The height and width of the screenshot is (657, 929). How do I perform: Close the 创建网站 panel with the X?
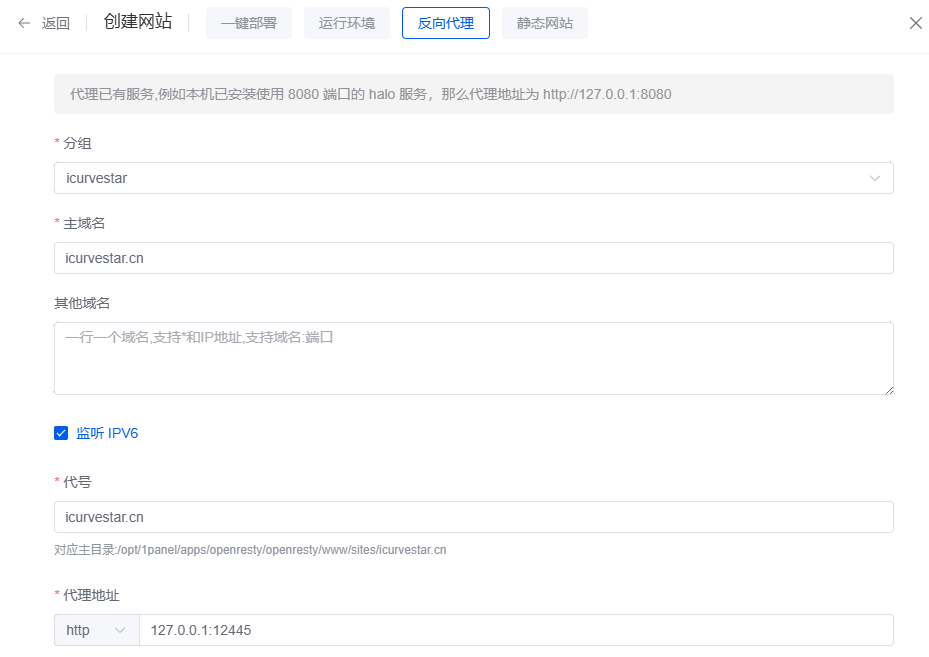click(x=915, y=23)
